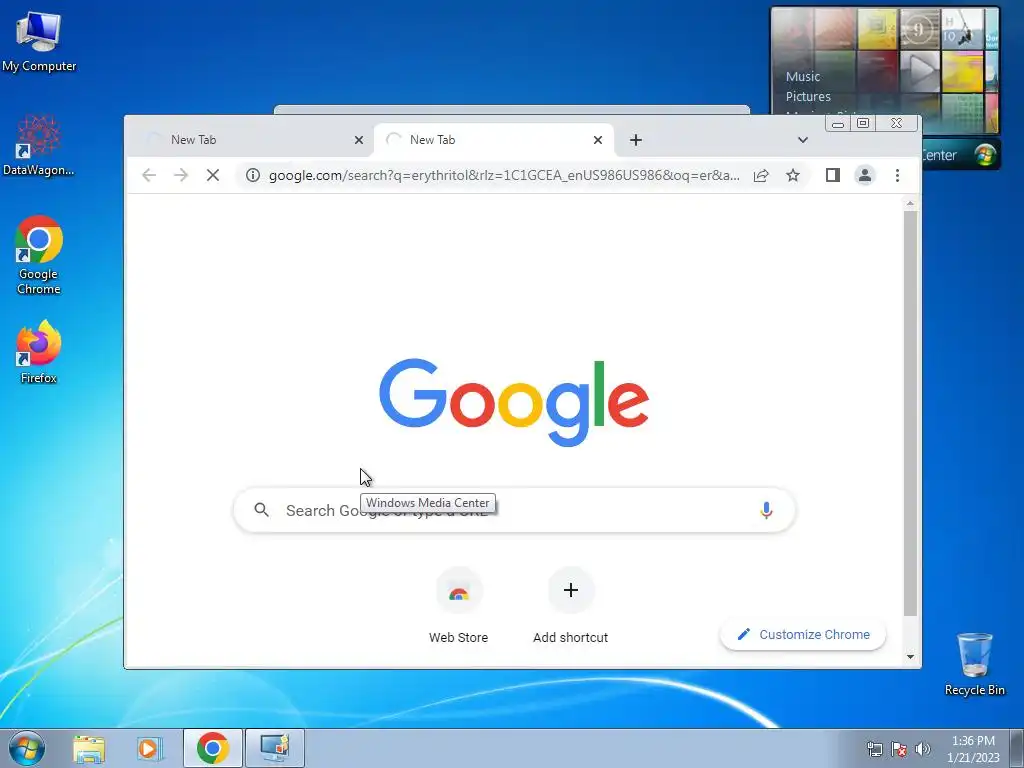The width and height of the screenshot is (1024, 768).
Task: Focus the Google search box
Action: click(514, 510)
